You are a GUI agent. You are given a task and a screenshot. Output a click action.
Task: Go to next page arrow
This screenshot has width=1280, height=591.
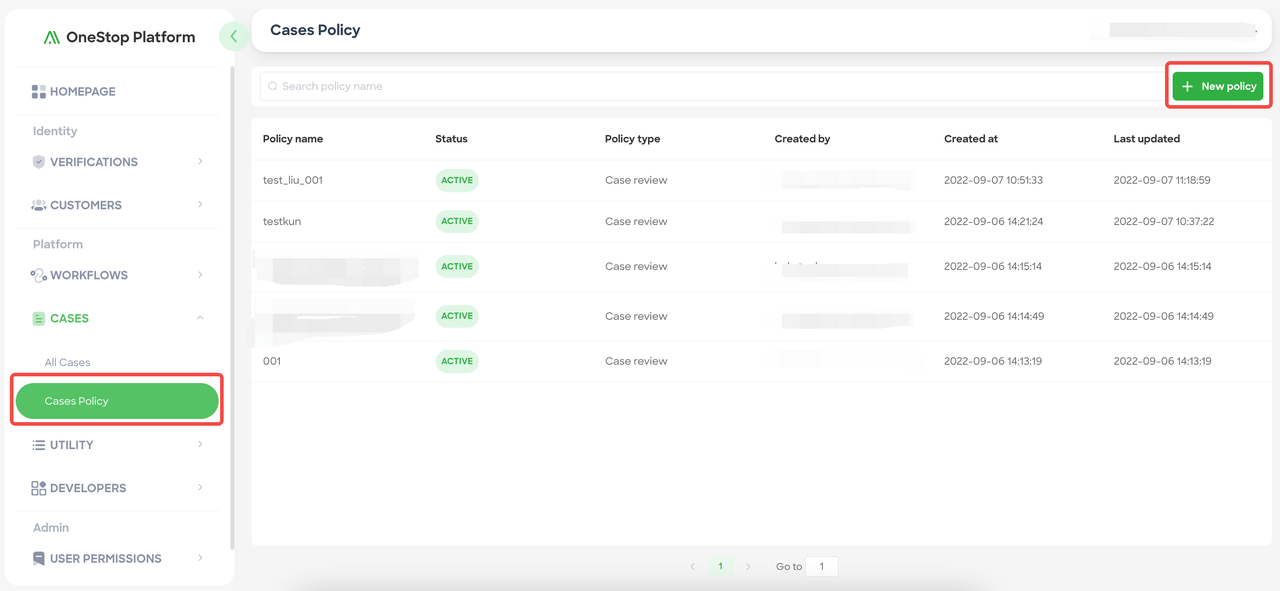pos(748,567)
